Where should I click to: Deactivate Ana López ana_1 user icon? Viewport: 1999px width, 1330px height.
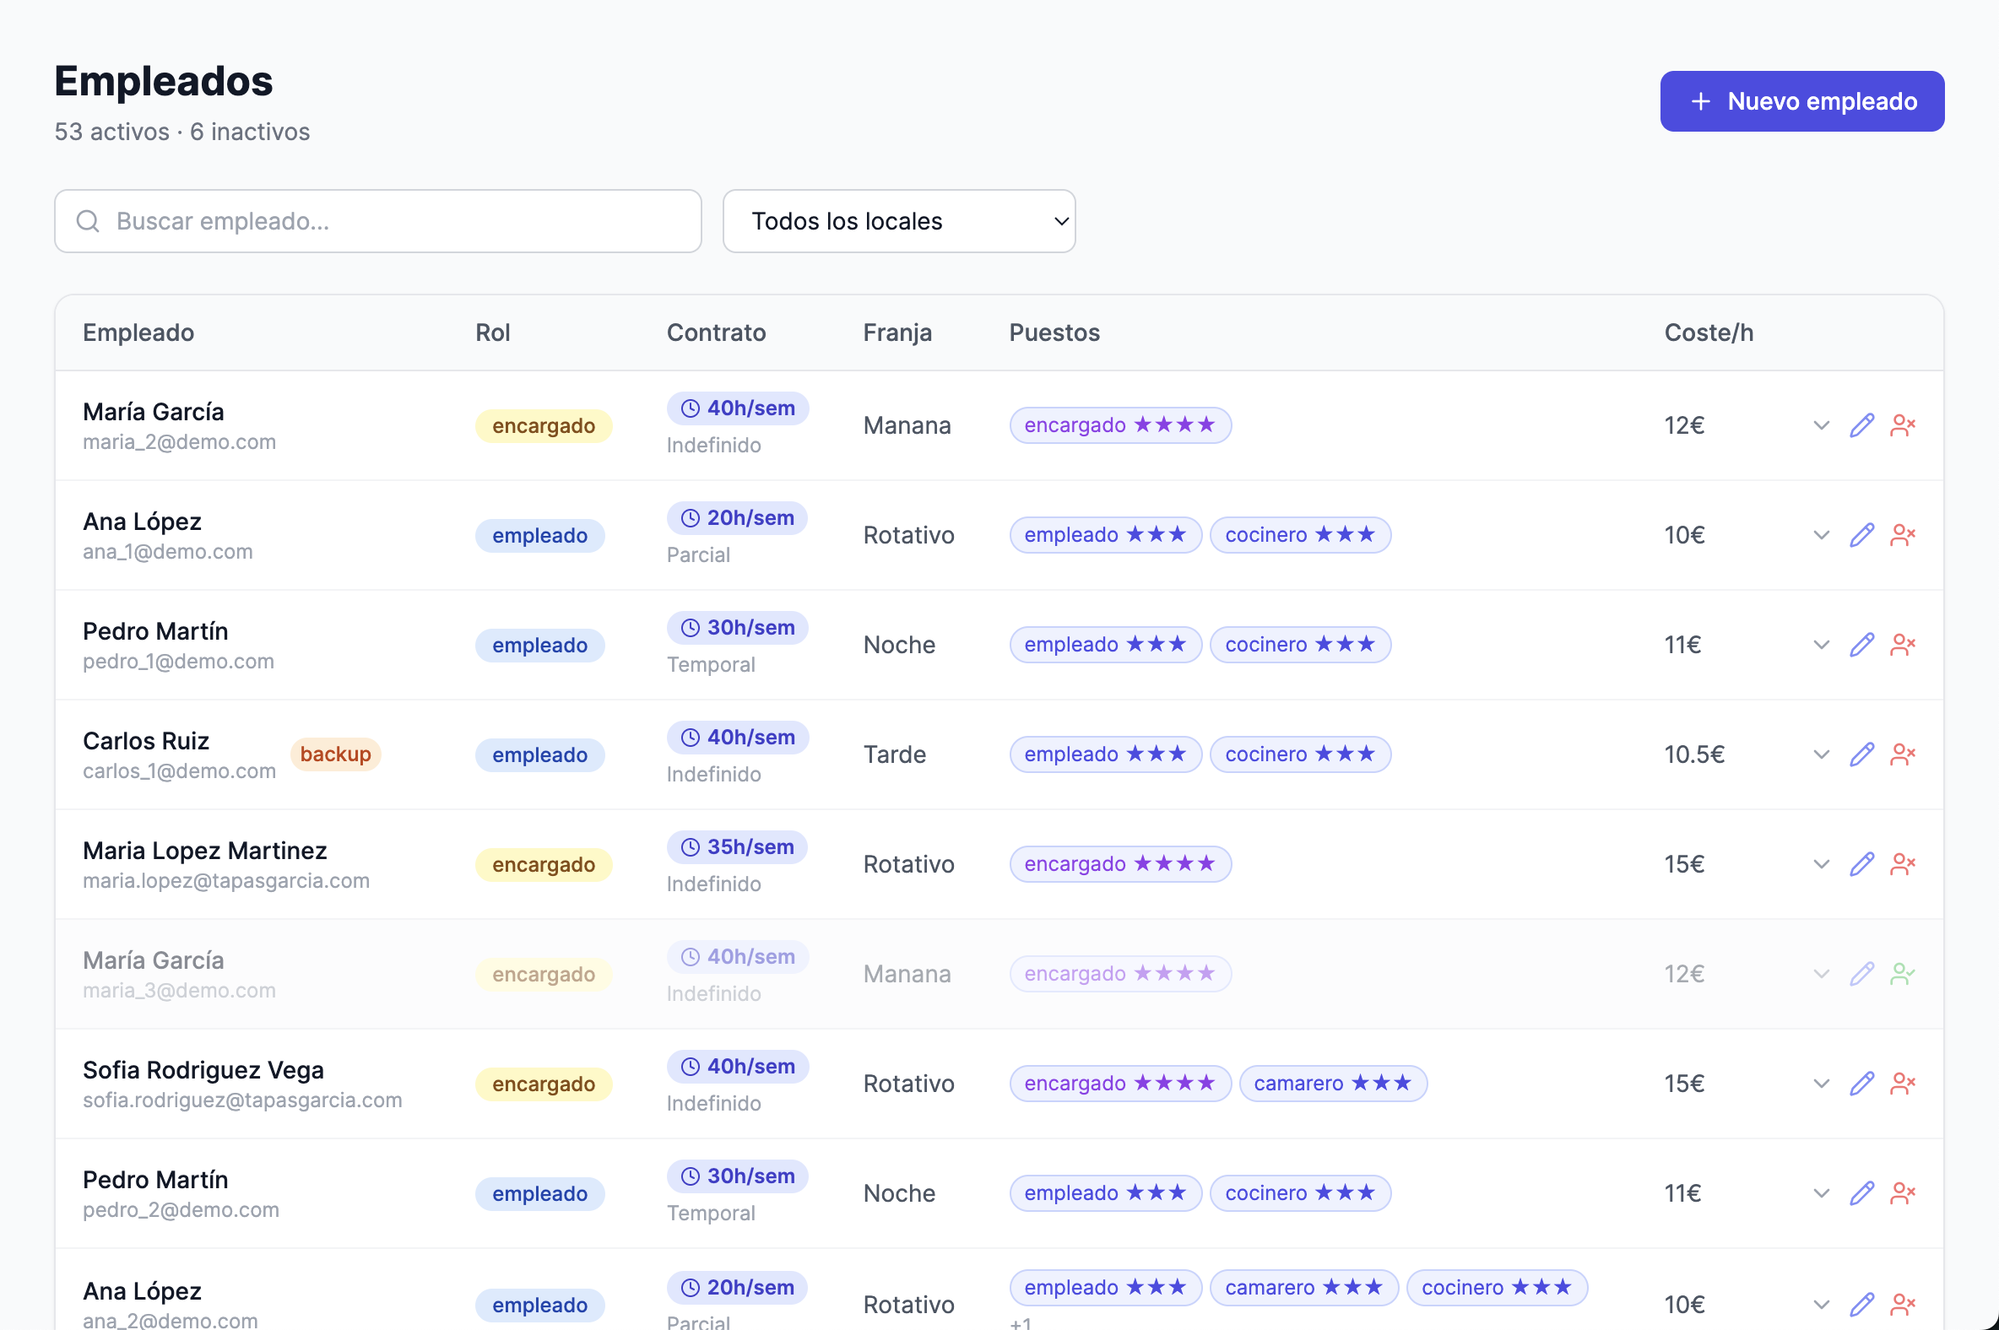[x=1902, y=535]
